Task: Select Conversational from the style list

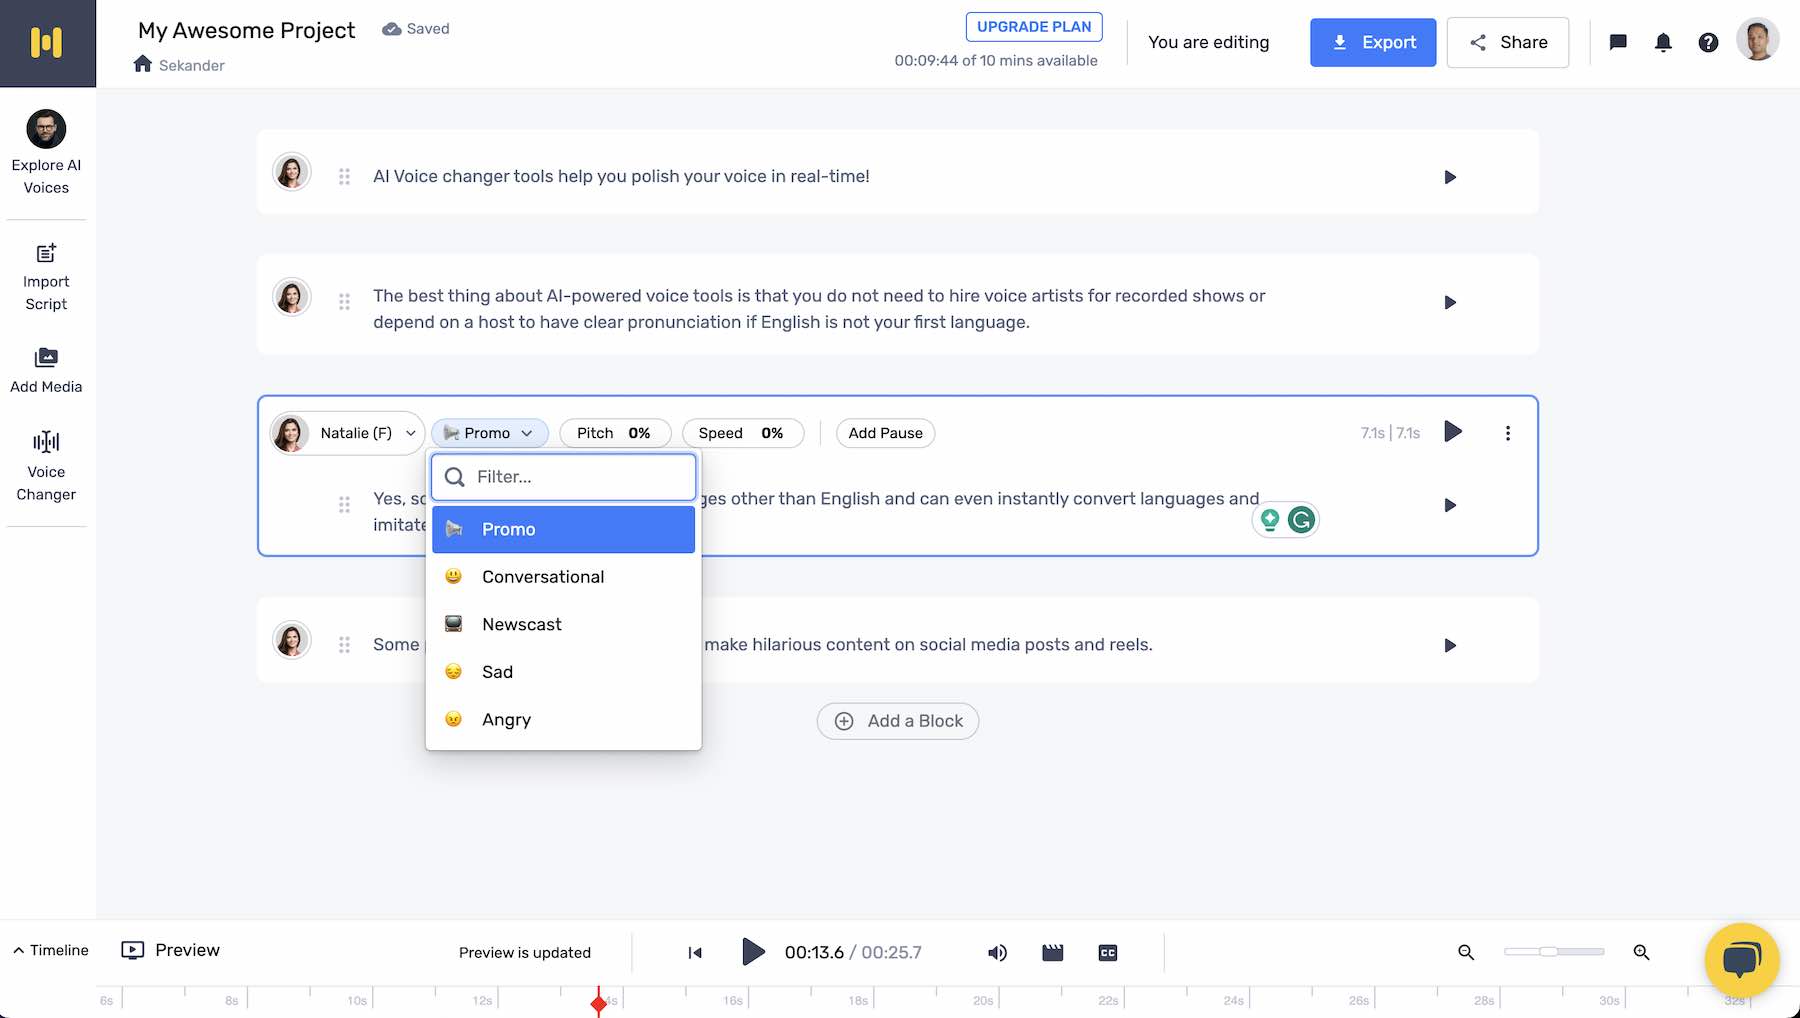Action: pos(543,576)
